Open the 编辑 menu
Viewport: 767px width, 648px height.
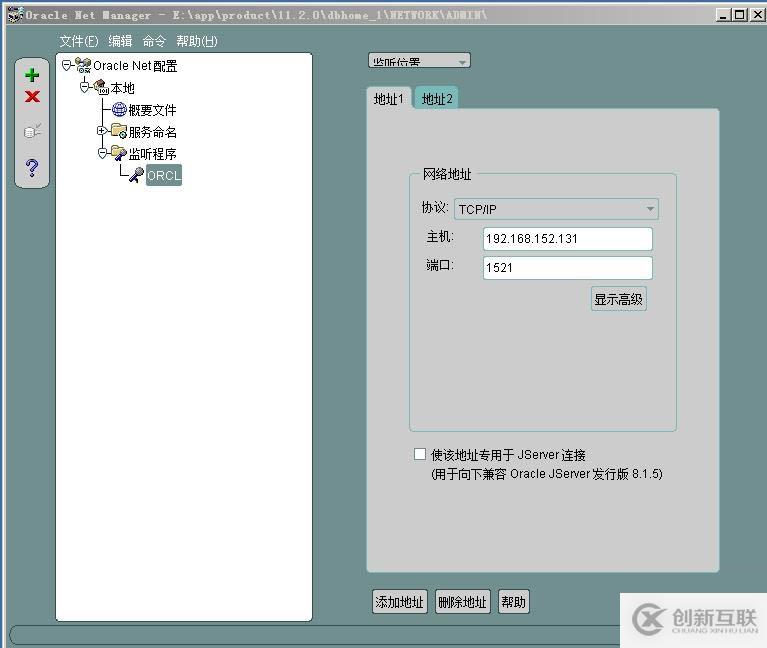click(x=120, y=41)
